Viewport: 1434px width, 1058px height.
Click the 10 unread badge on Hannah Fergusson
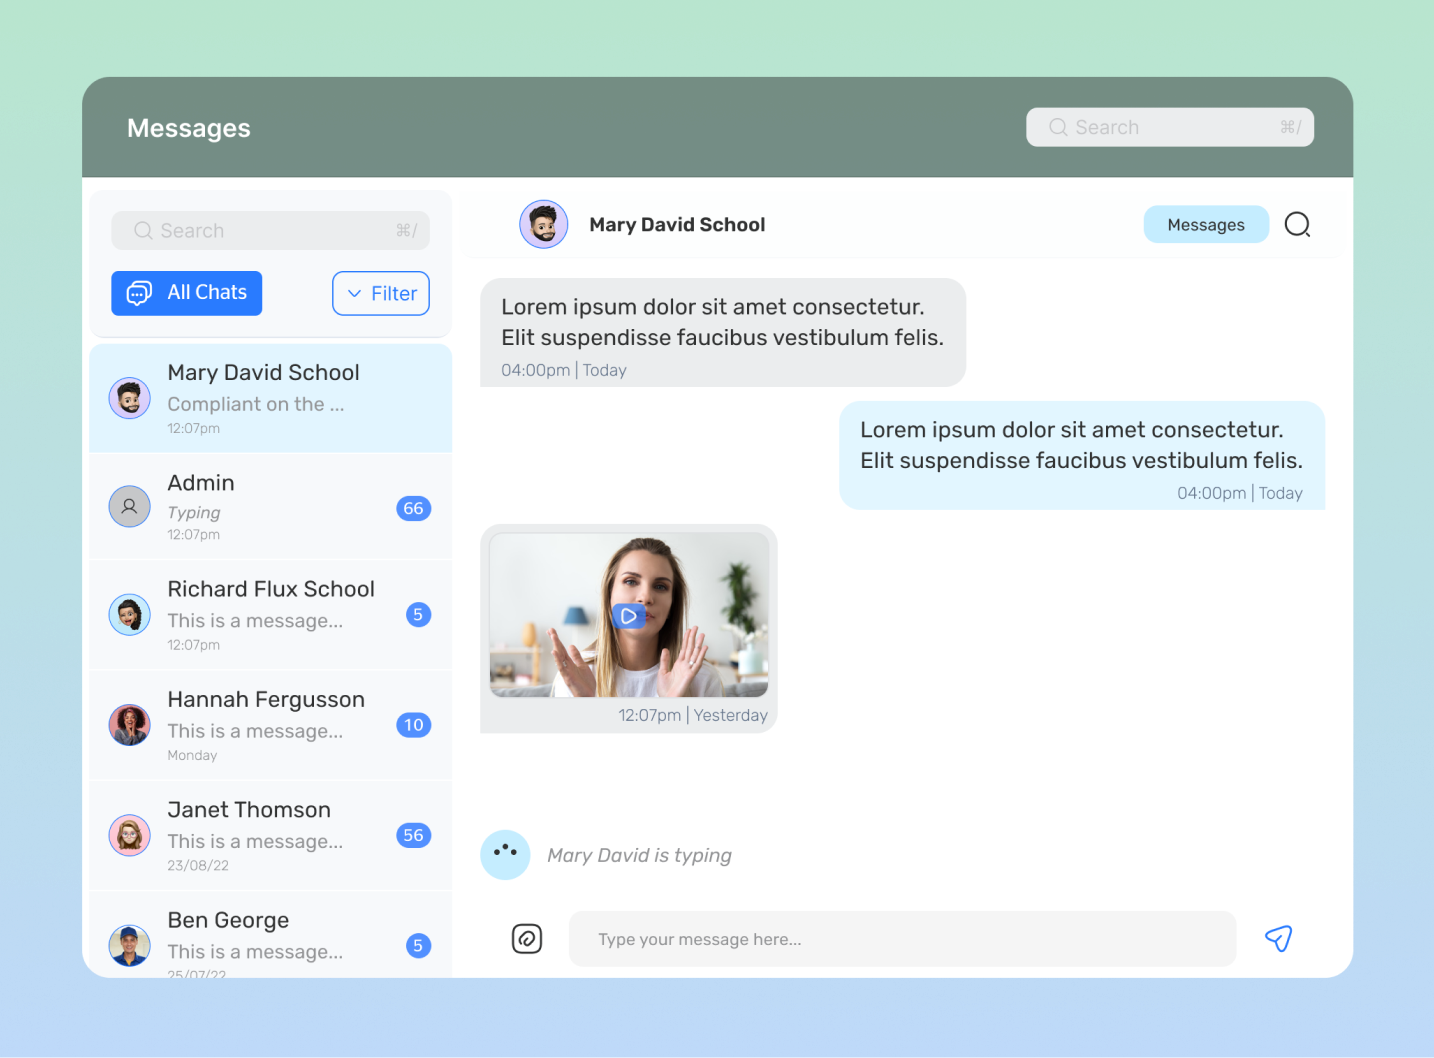pos(414,725)
